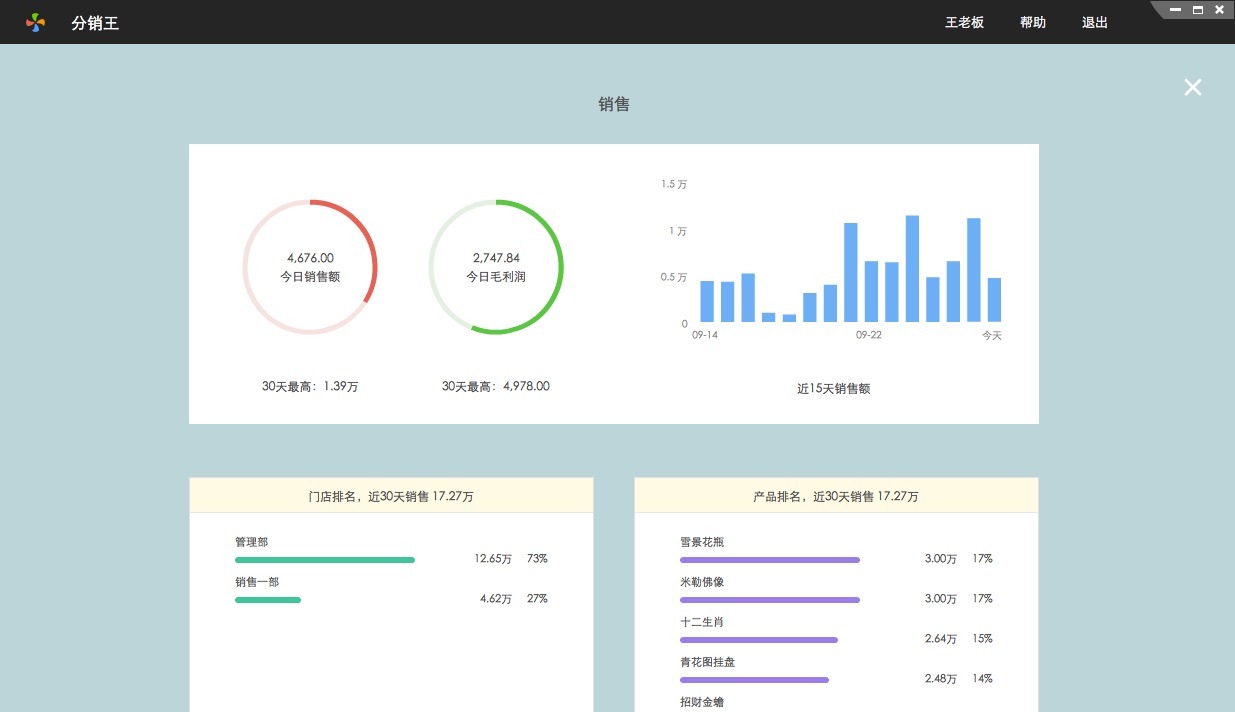Image resolution: width=1235 pixels, height=712 pixels.
Task: Click the 门店排名 panel header
Action: click(391, 496)
